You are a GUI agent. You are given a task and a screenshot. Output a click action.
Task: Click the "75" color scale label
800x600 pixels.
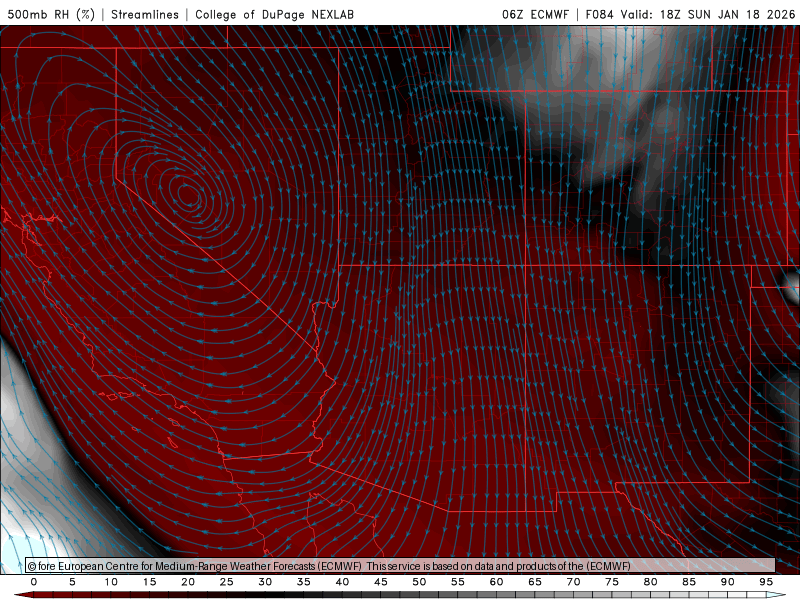click(x=612, y=582)
